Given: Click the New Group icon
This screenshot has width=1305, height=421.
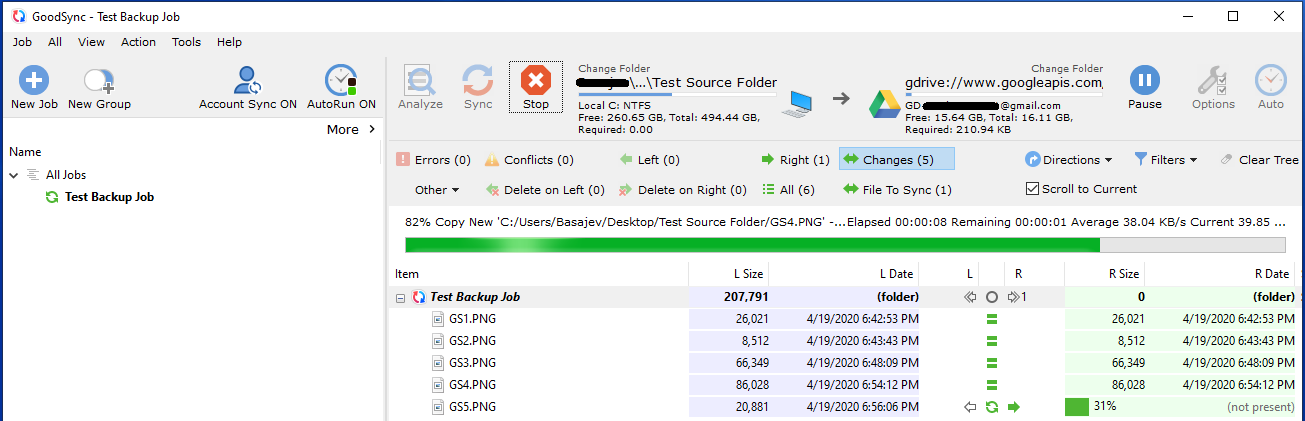Looking at the screenshot, I should 99,81.
